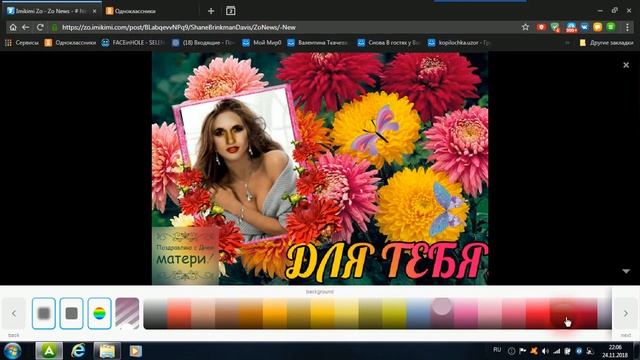Select the solid gray square background option

point(71,313)
